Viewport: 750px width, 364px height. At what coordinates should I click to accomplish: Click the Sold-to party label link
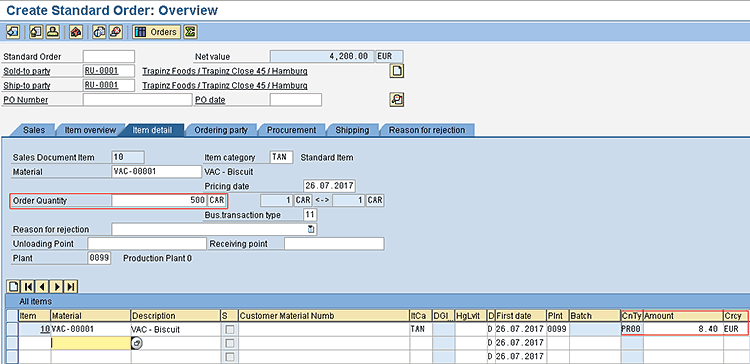(x=27, y=71)
